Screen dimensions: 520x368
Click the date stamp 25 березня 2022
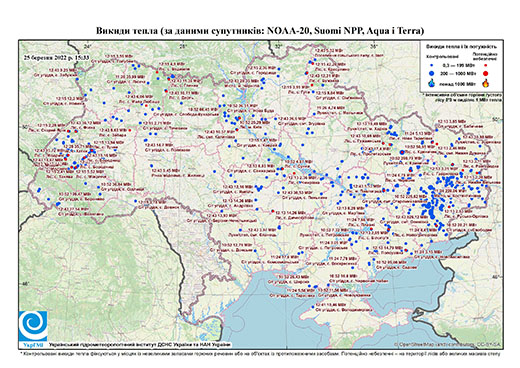(x=56, y=57)
